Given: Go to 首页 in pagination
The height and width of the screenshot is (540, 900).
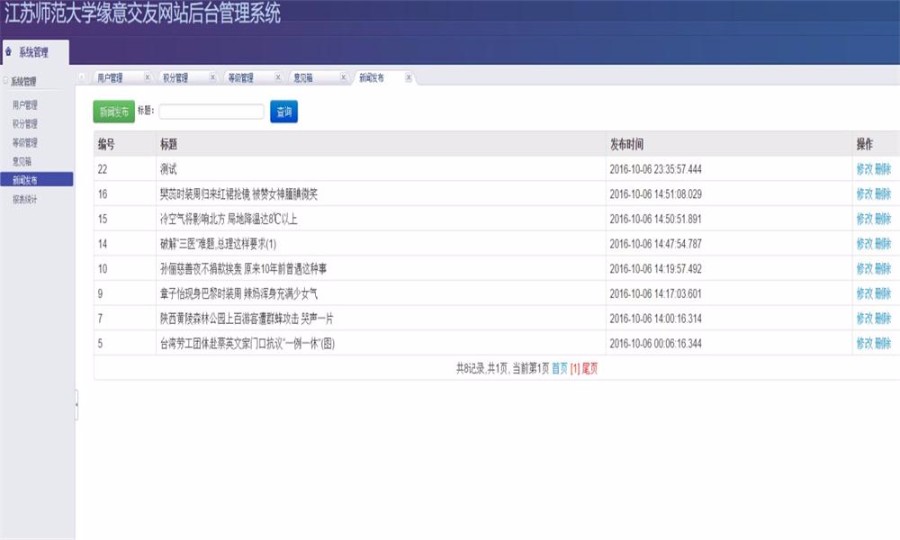Looking at the screenshot, I should click(560, 368).
